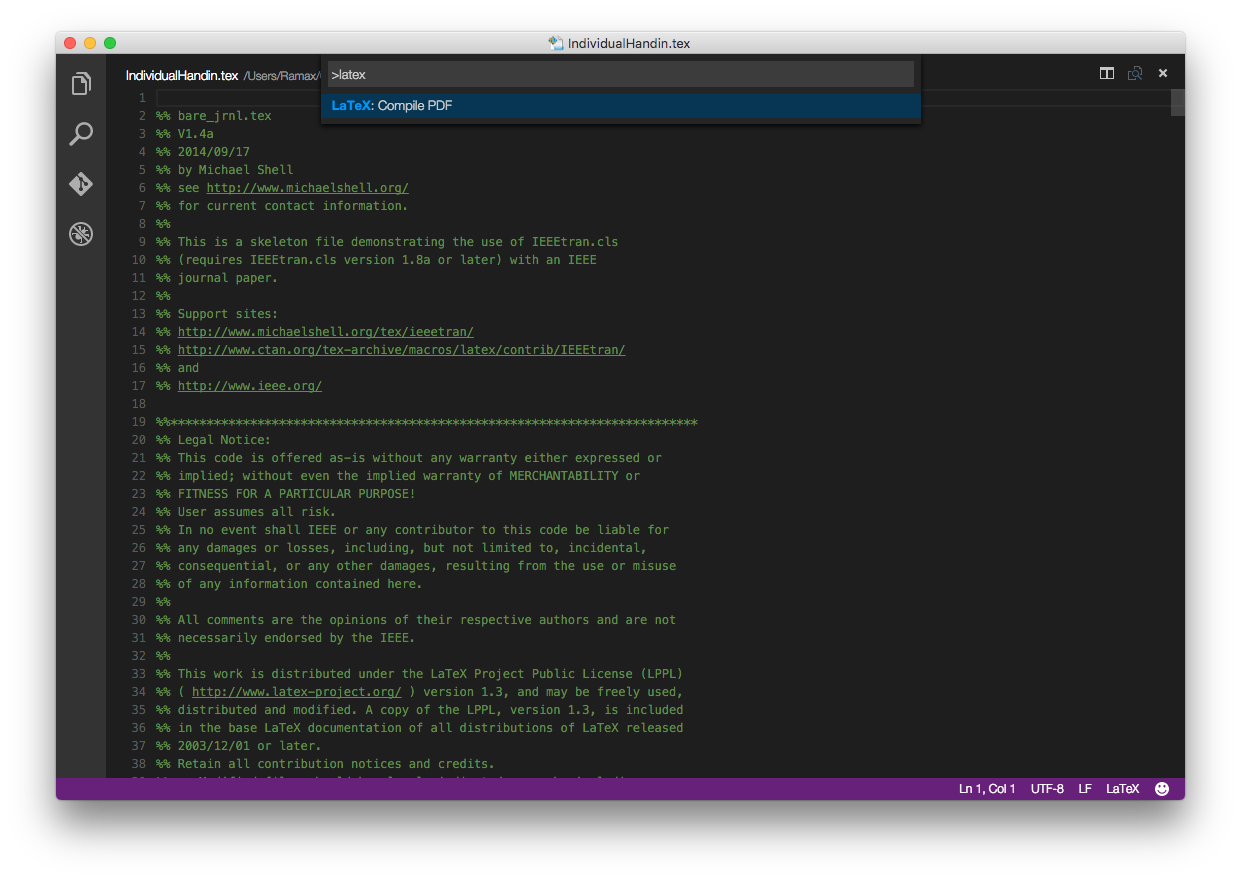The width and height of the screenshot is (1241, 880).
Task: Split the editor into two panes
Action: coord(1106,73)
